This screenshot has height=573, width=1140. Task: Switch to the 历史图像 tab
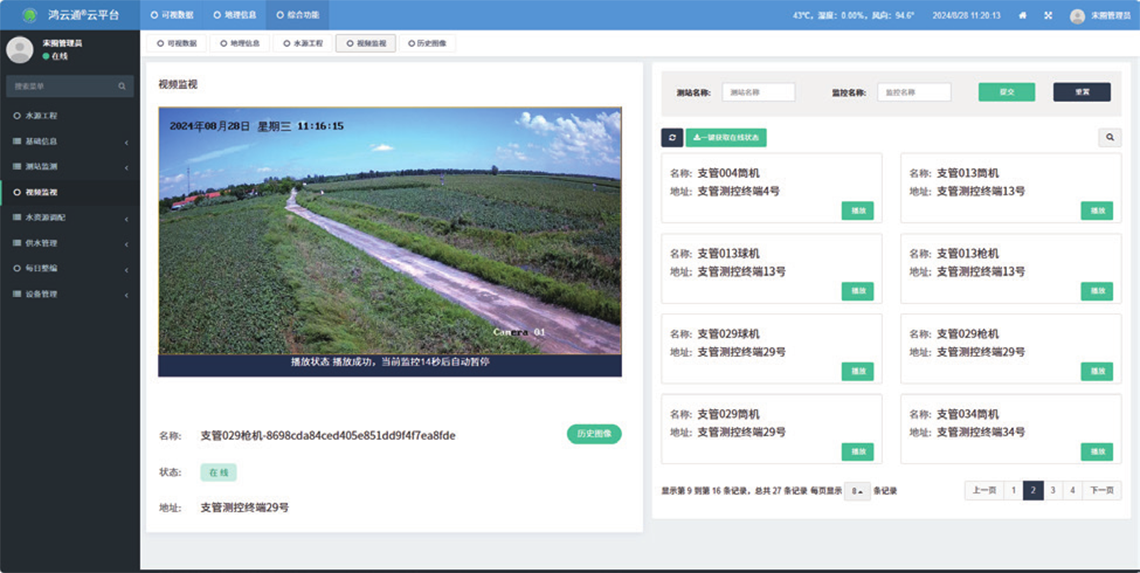point(428,44)
